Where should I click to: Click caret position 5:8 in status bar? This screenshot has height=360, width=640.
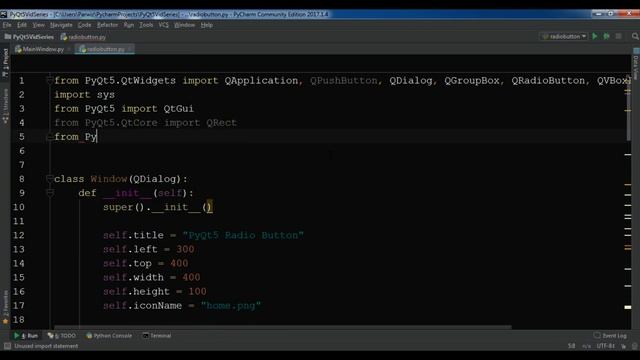point(571,346)
